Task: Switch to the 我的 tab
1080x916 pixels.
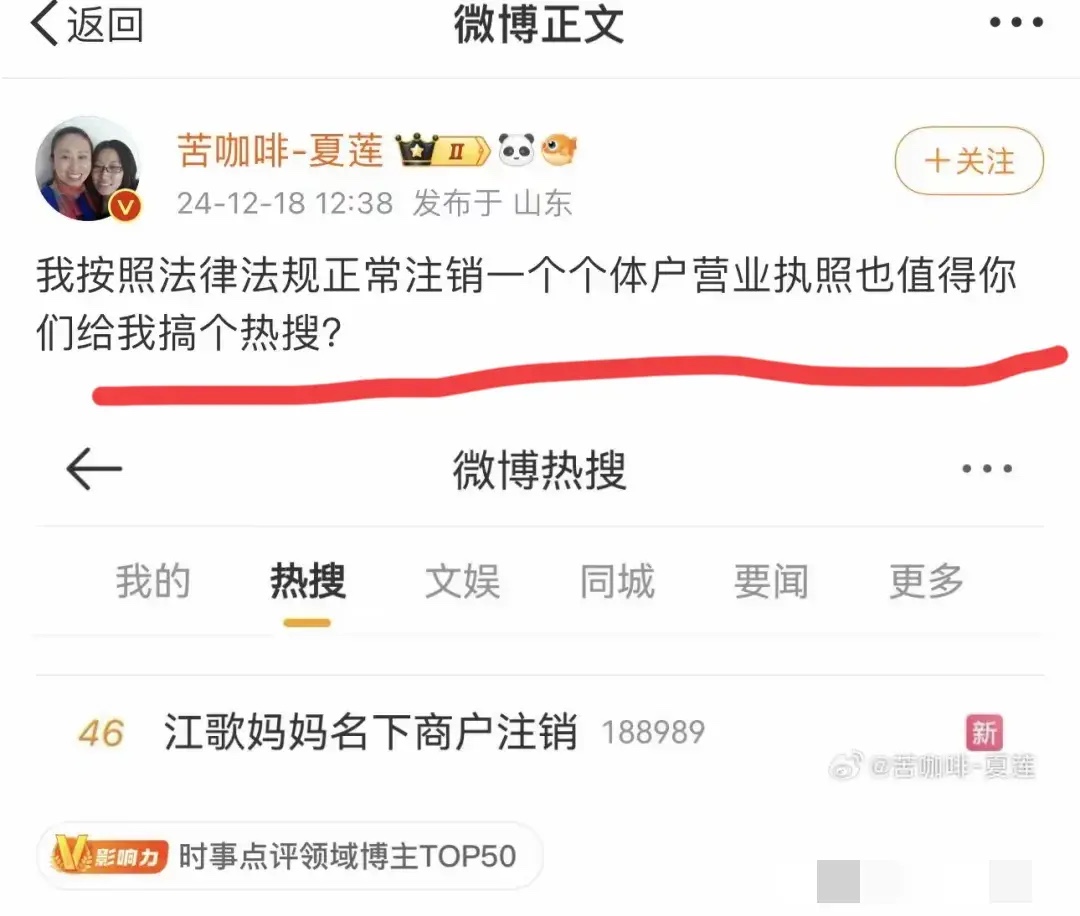Action: [x=152, y=582]
